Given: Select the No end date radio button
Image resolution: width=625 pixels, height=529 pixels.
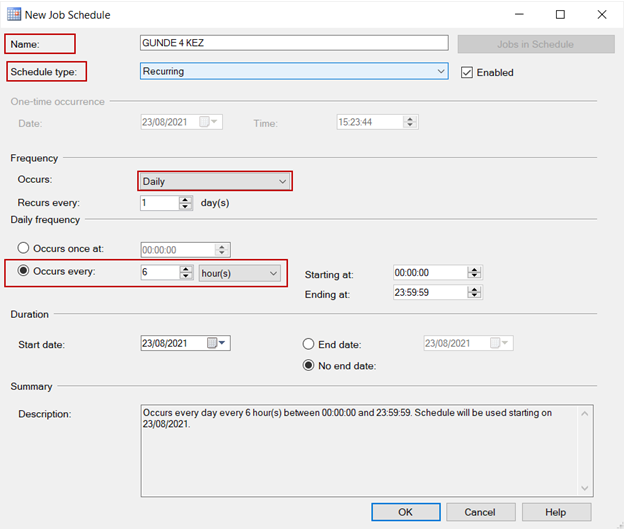Looking at the screenshot, I should (x=308, y=365).
